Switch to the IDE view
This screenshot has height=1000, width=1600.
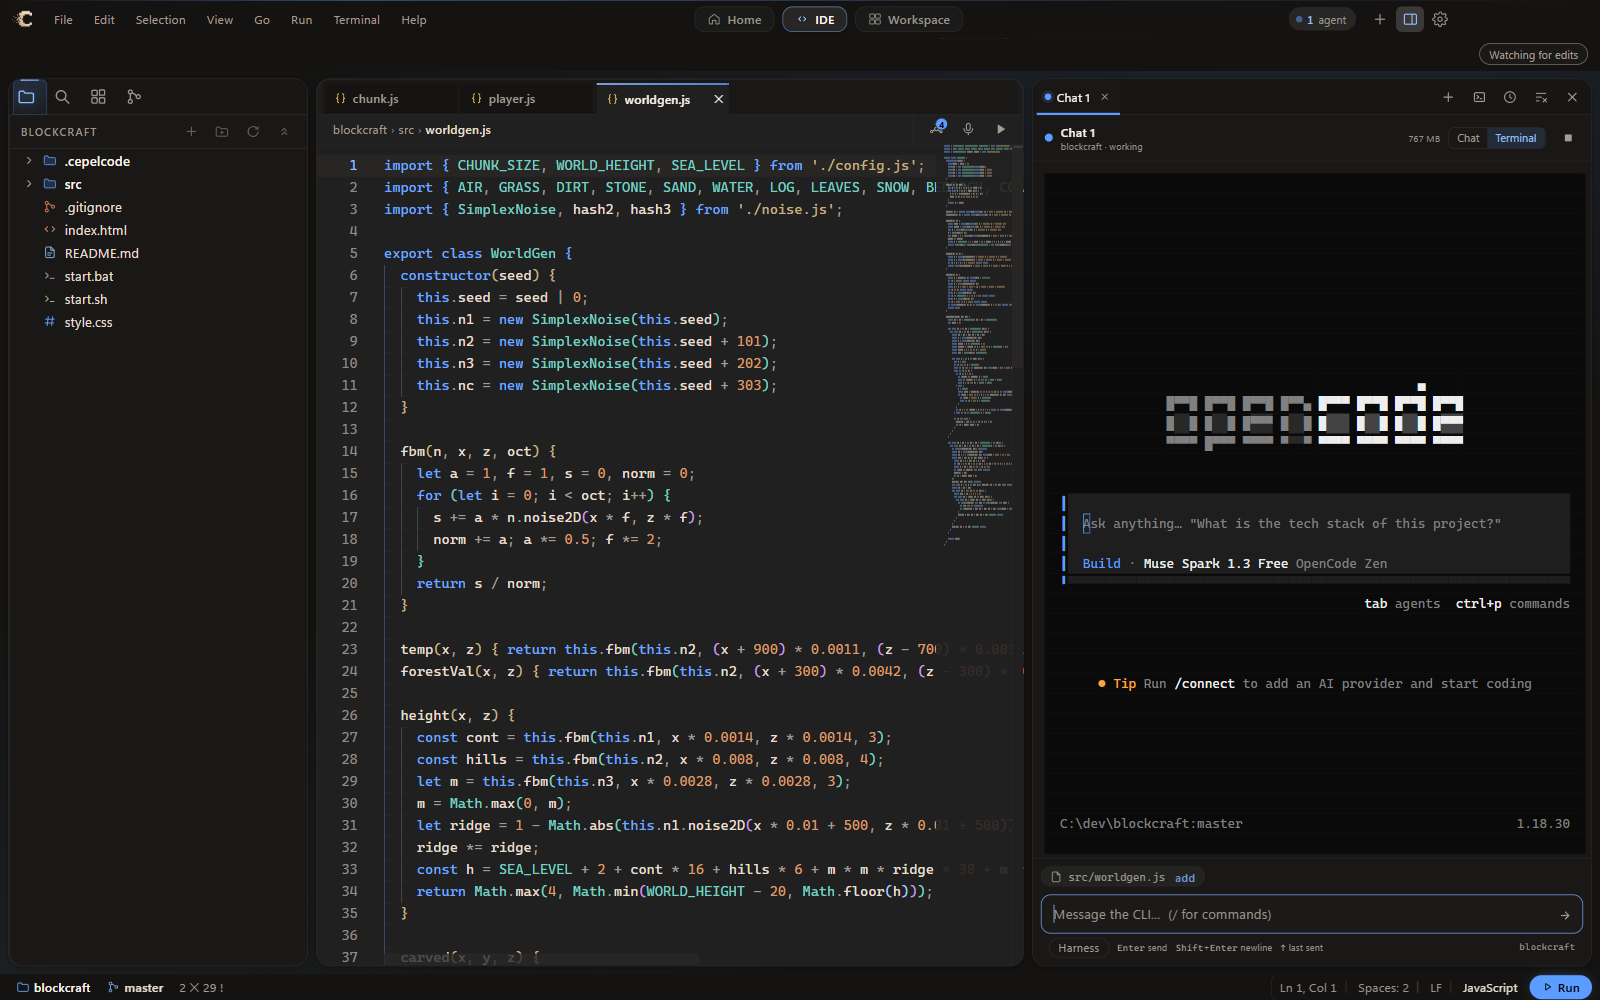click(815, 19)
